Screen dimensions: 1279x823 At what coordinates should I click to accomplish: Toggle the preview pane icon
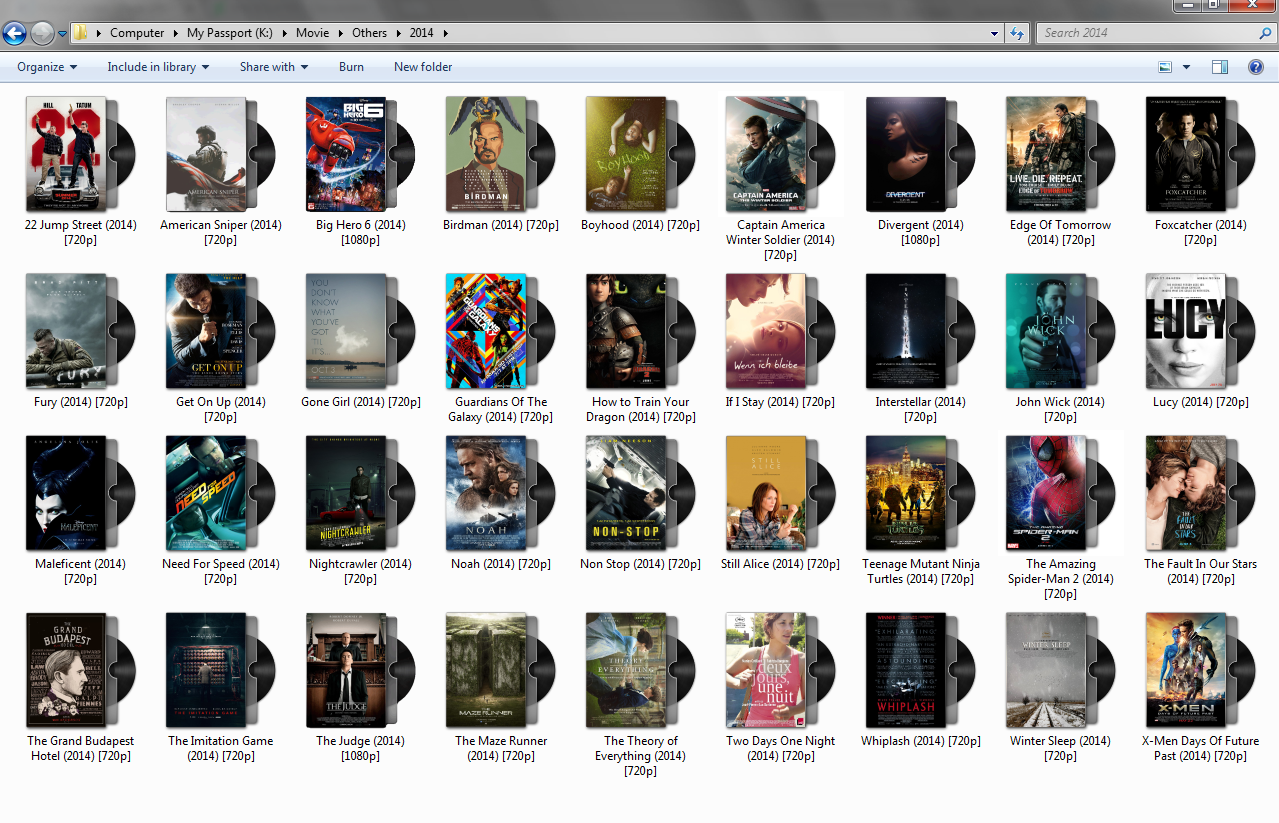click(1220, 67)
